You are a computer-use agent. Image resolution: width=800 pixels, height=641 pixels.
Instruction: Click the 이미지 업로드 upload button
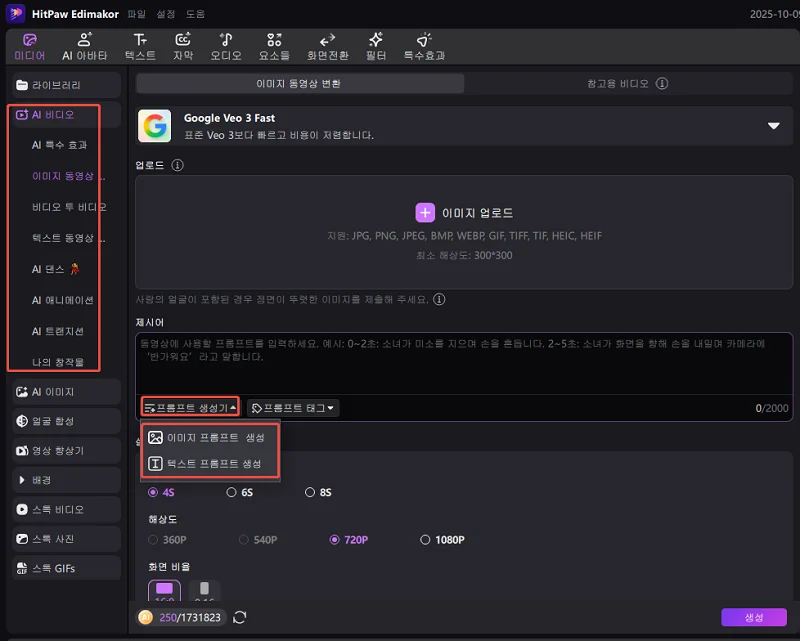click(x=464, y=212)
